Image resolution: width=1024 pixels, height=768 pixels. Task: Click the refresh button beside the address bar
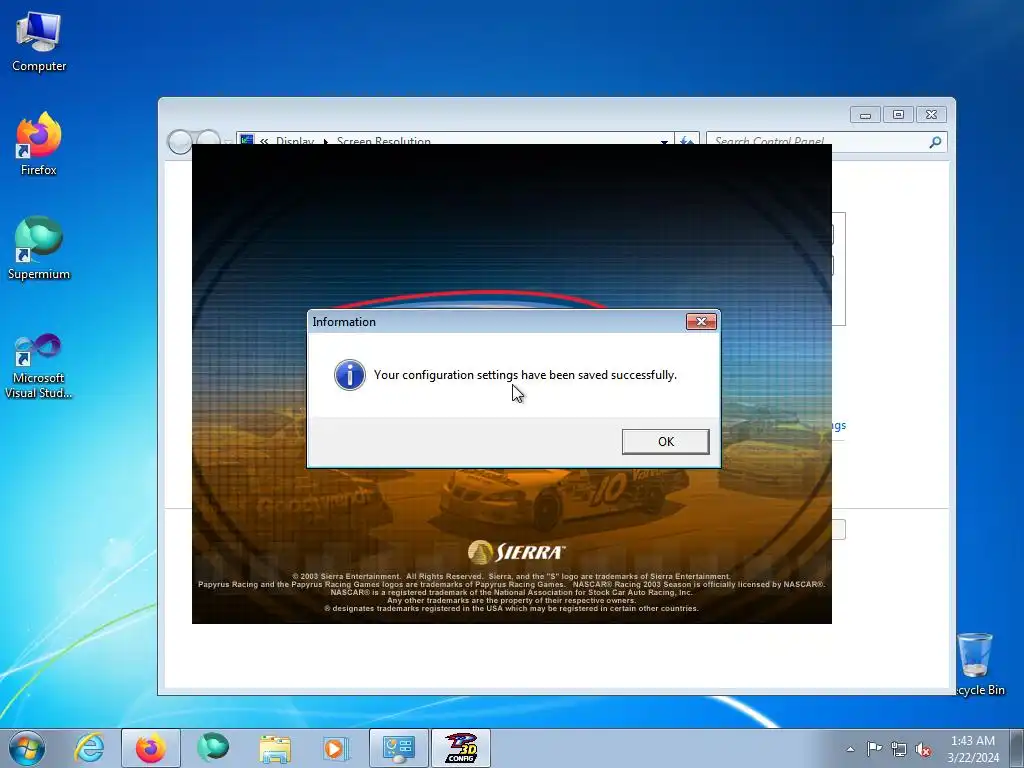click(x=687, y=142)
